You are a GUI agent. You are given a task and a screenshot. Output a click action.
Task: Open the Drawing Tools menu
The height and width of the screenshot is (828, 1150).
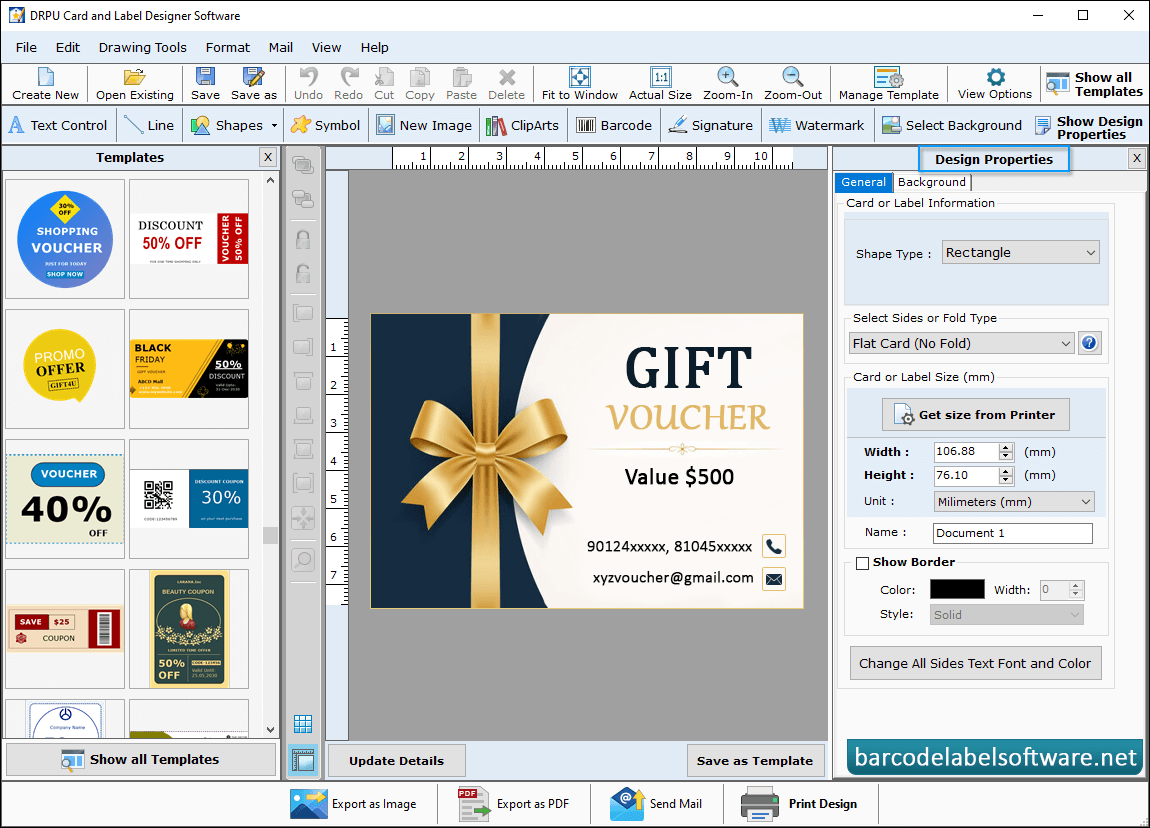142,48
